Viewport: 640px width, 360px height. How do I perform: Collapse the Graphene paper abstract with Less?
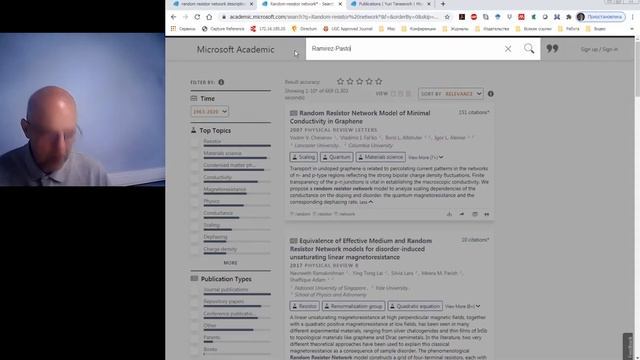tap(366, 202)
